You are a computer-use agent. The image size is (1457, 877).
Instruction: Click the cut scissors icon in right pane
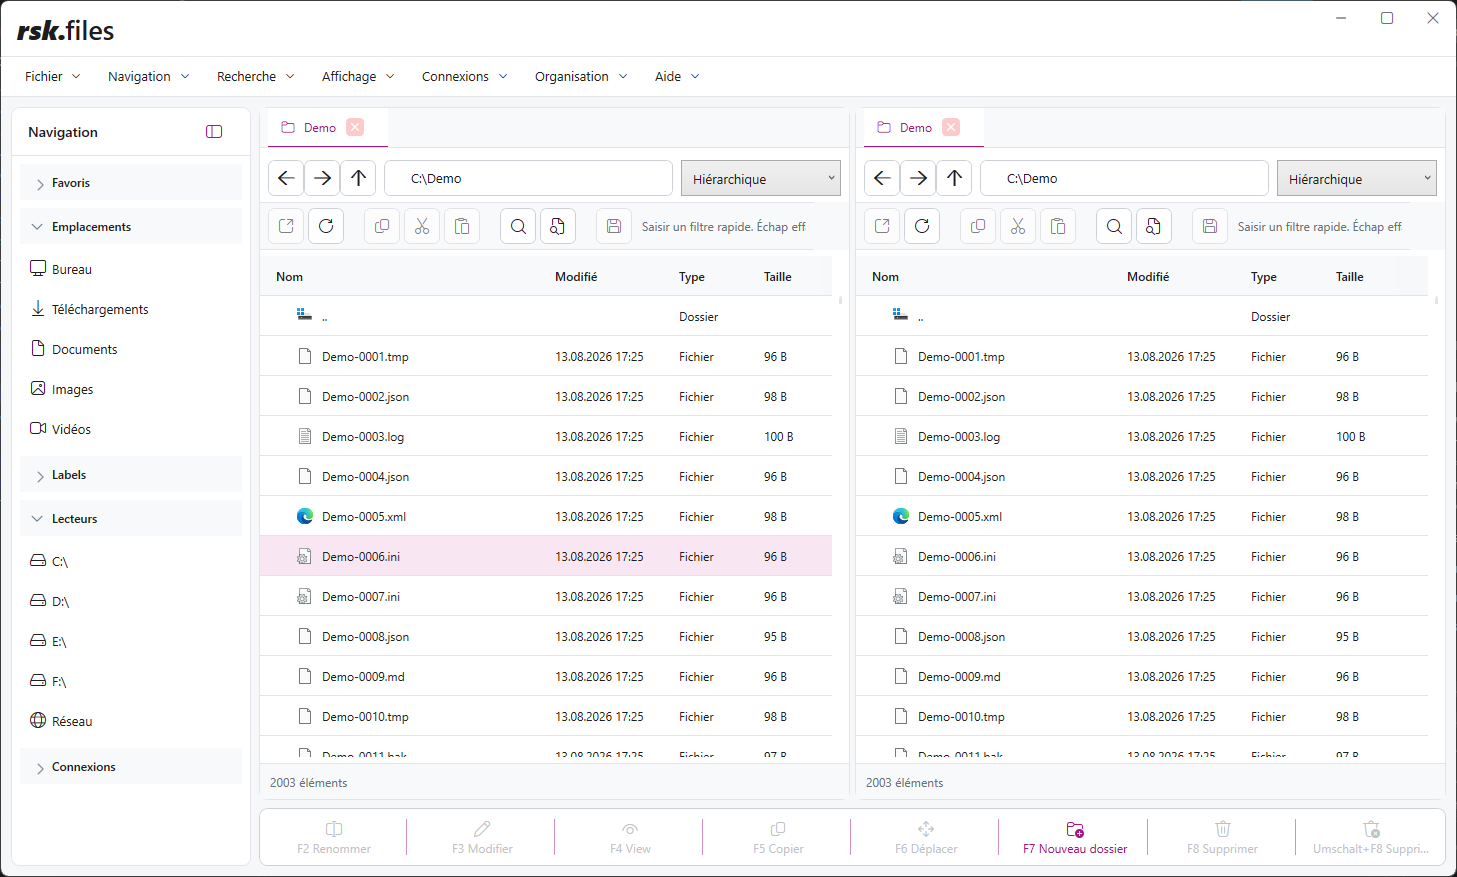1018,226
